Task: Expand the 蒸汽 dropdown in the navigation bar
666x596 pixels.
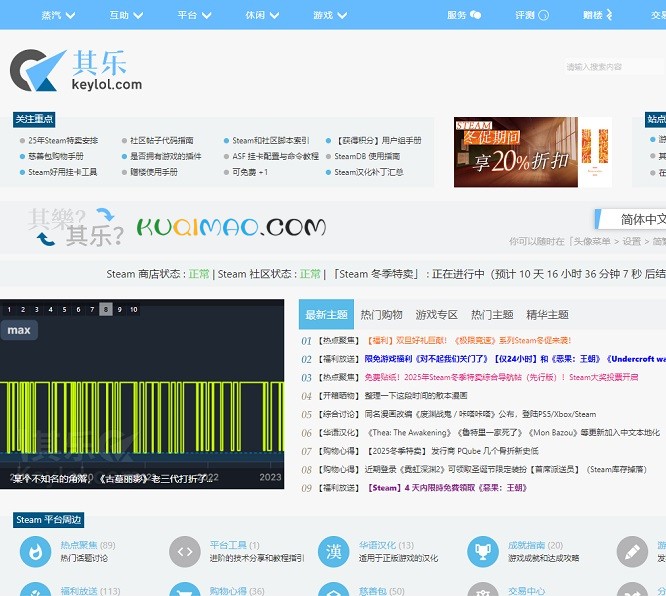Action: 58,15
